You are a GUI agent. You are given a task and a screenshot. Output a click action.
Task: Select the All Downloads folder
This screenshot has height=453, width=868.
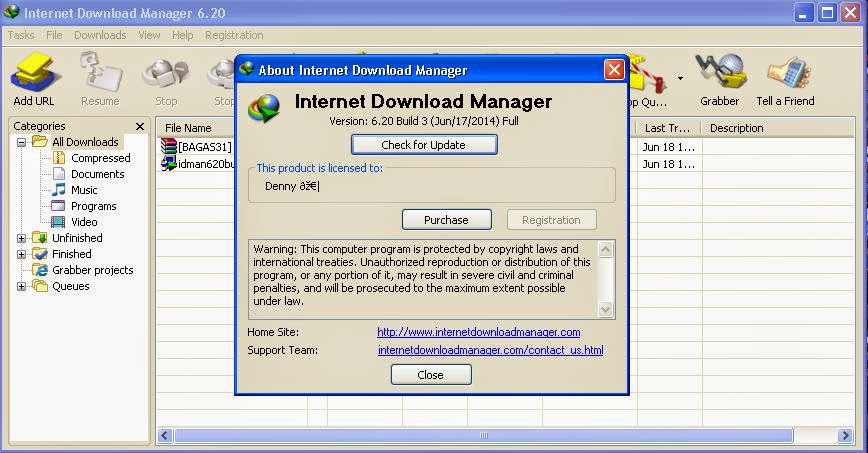click(85, 142)
